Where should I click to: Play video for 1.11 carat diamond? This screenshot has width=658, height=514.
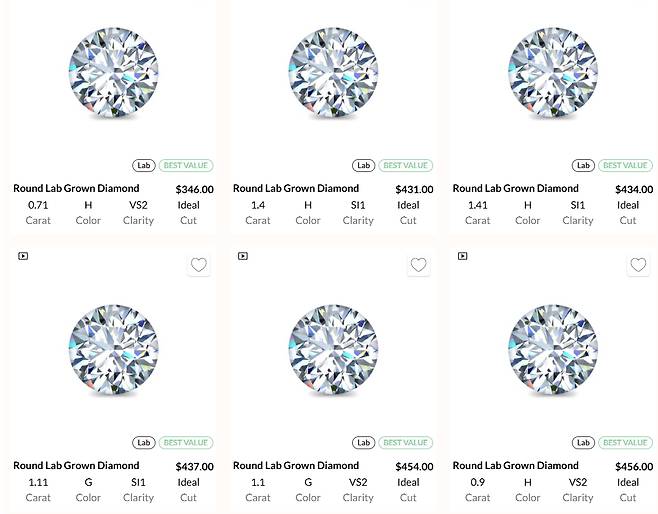click(x=23, y=256)
